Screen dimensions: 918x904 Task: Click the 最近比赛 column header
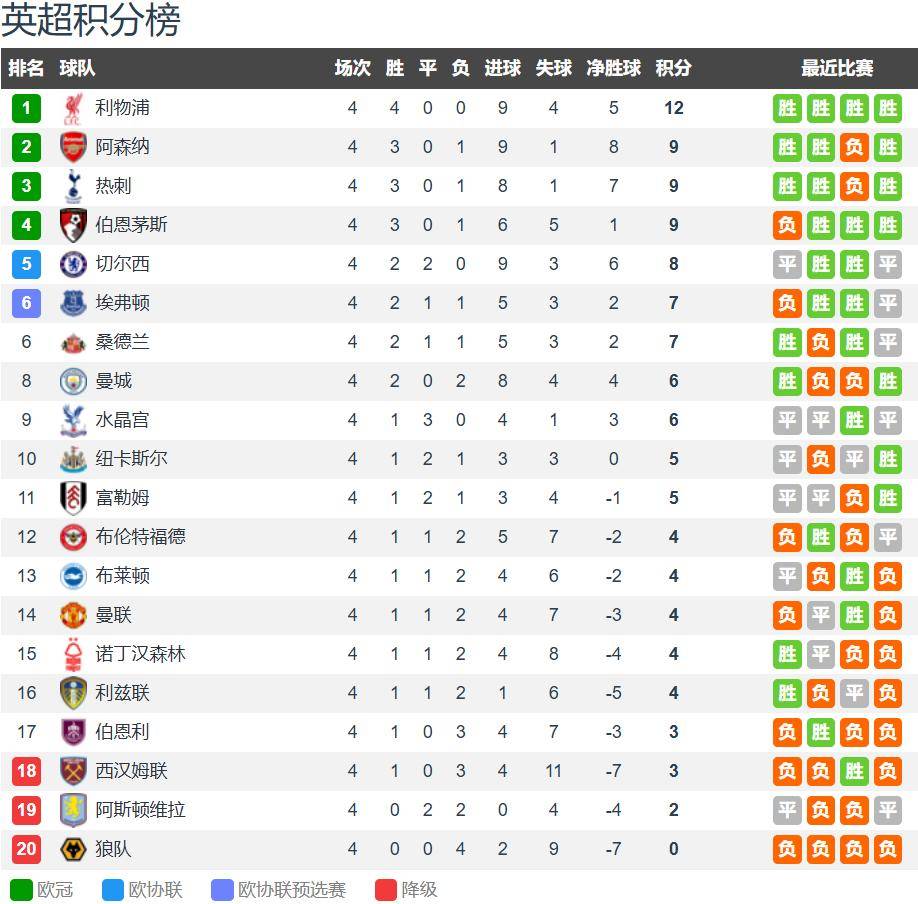837,68
